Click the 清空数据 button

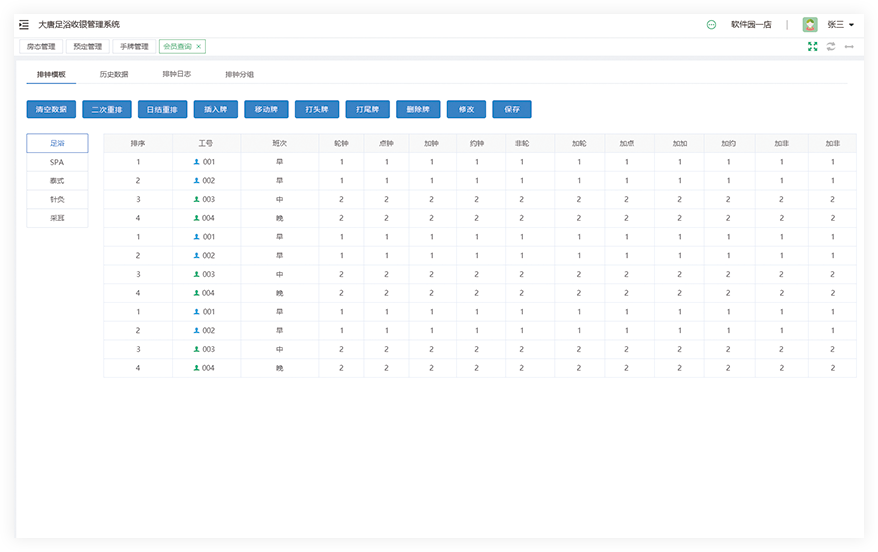tap(51, 109)
